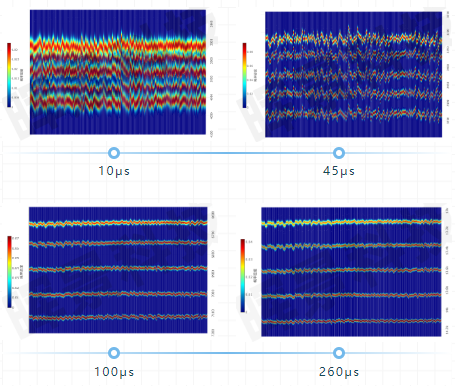Select the 260µs label text
Screen dimensions: 455x386
click(339, 372)
